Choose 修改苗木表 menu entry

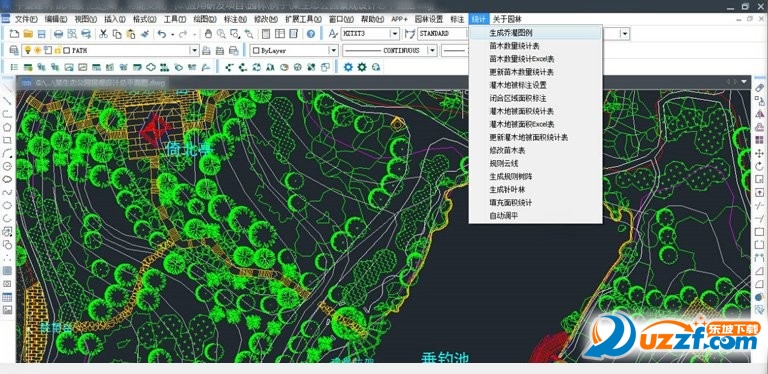coord(535,150)
